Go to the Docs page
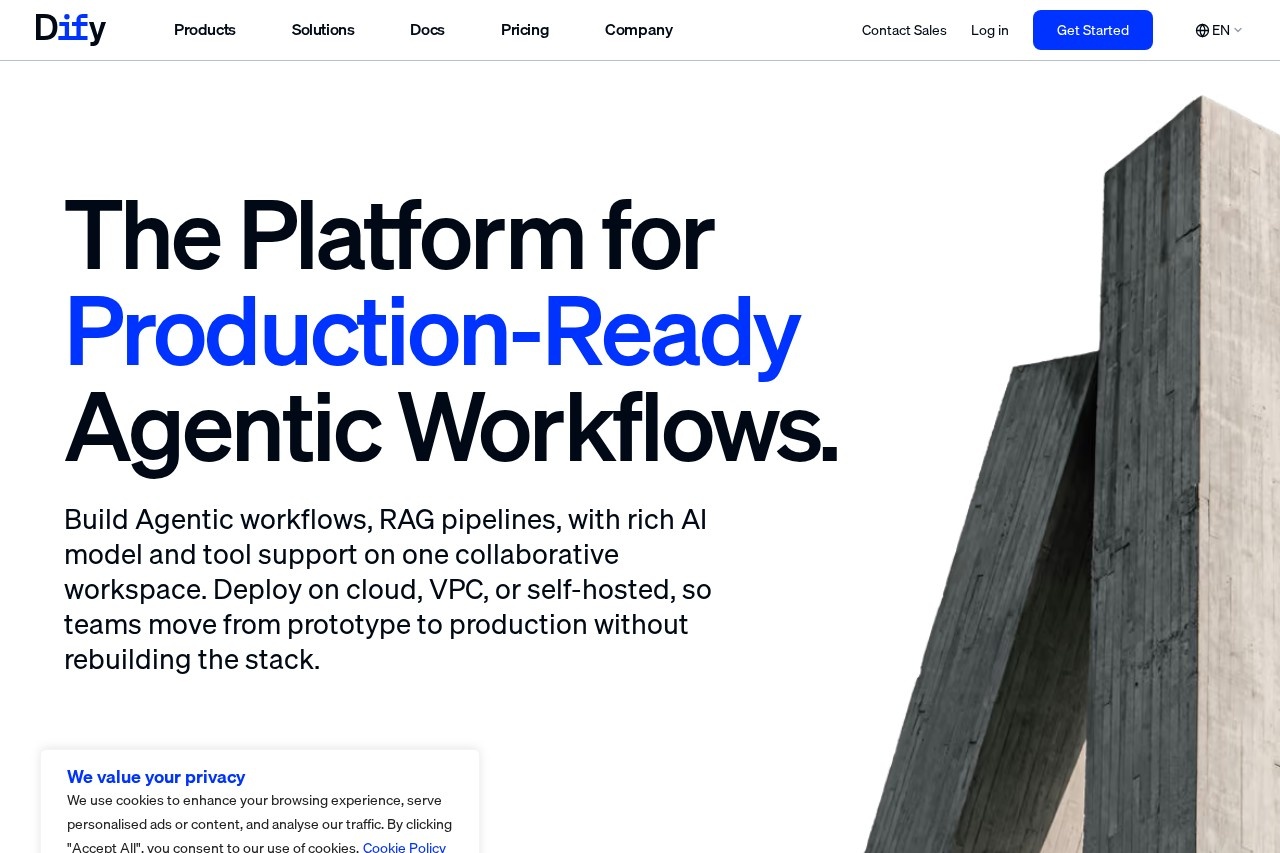The width and height of the screenshot is (1280, 853). coord(427,30)
